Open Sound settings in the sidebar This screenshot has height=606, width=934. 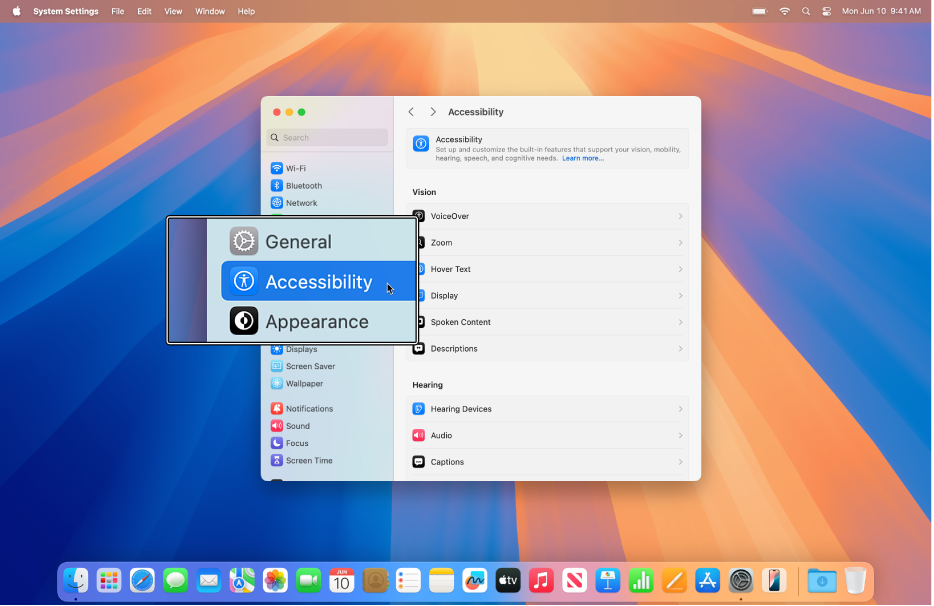point(295,425)
